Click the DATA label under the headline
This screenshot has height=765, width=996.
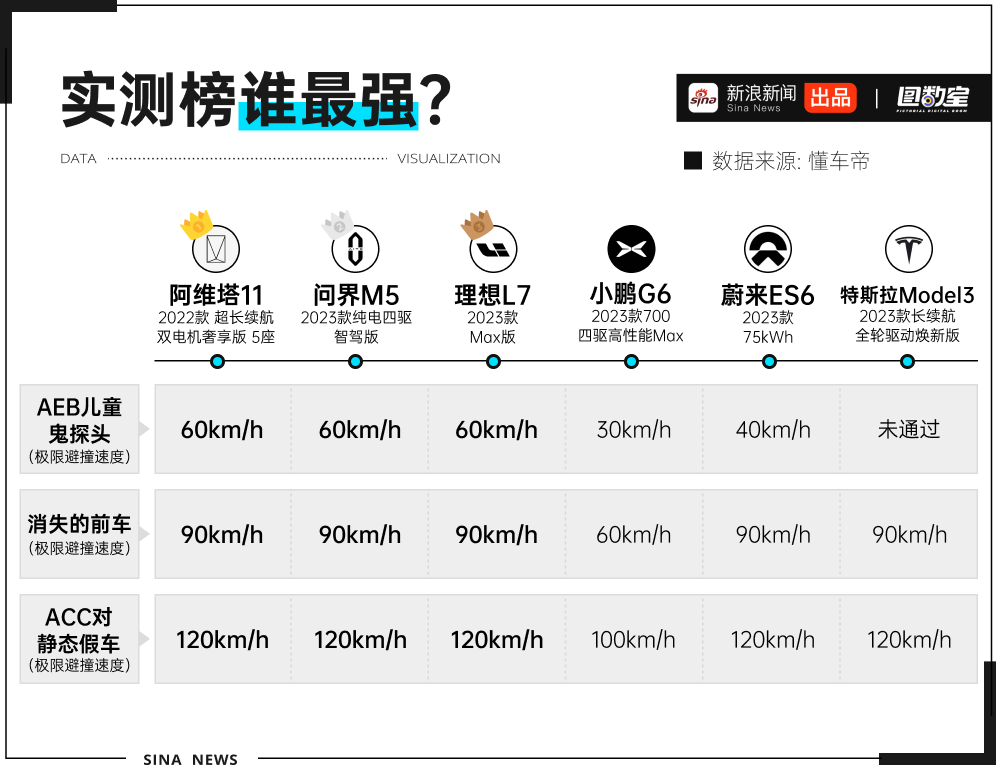(x=78, y=159)
